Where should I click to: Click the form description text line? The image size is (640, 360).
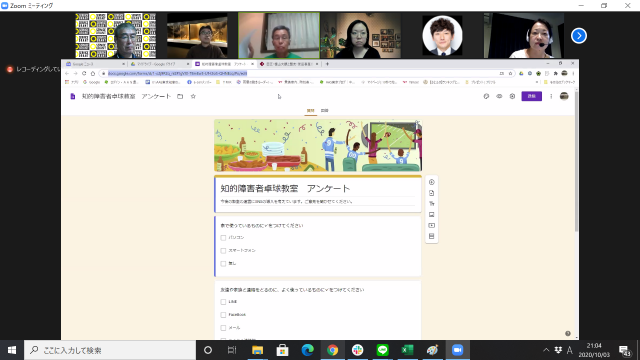click(287, 202)
